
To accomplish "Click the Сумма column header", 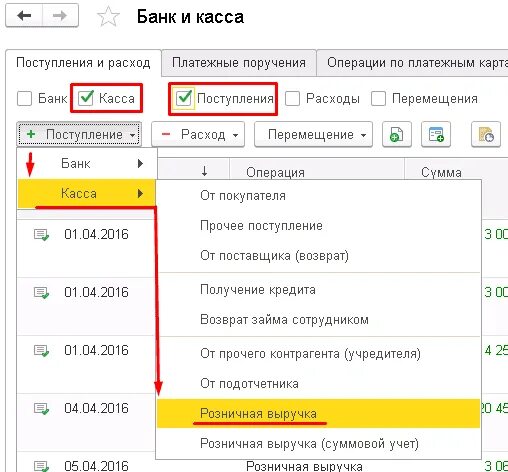I will (441, 172).
